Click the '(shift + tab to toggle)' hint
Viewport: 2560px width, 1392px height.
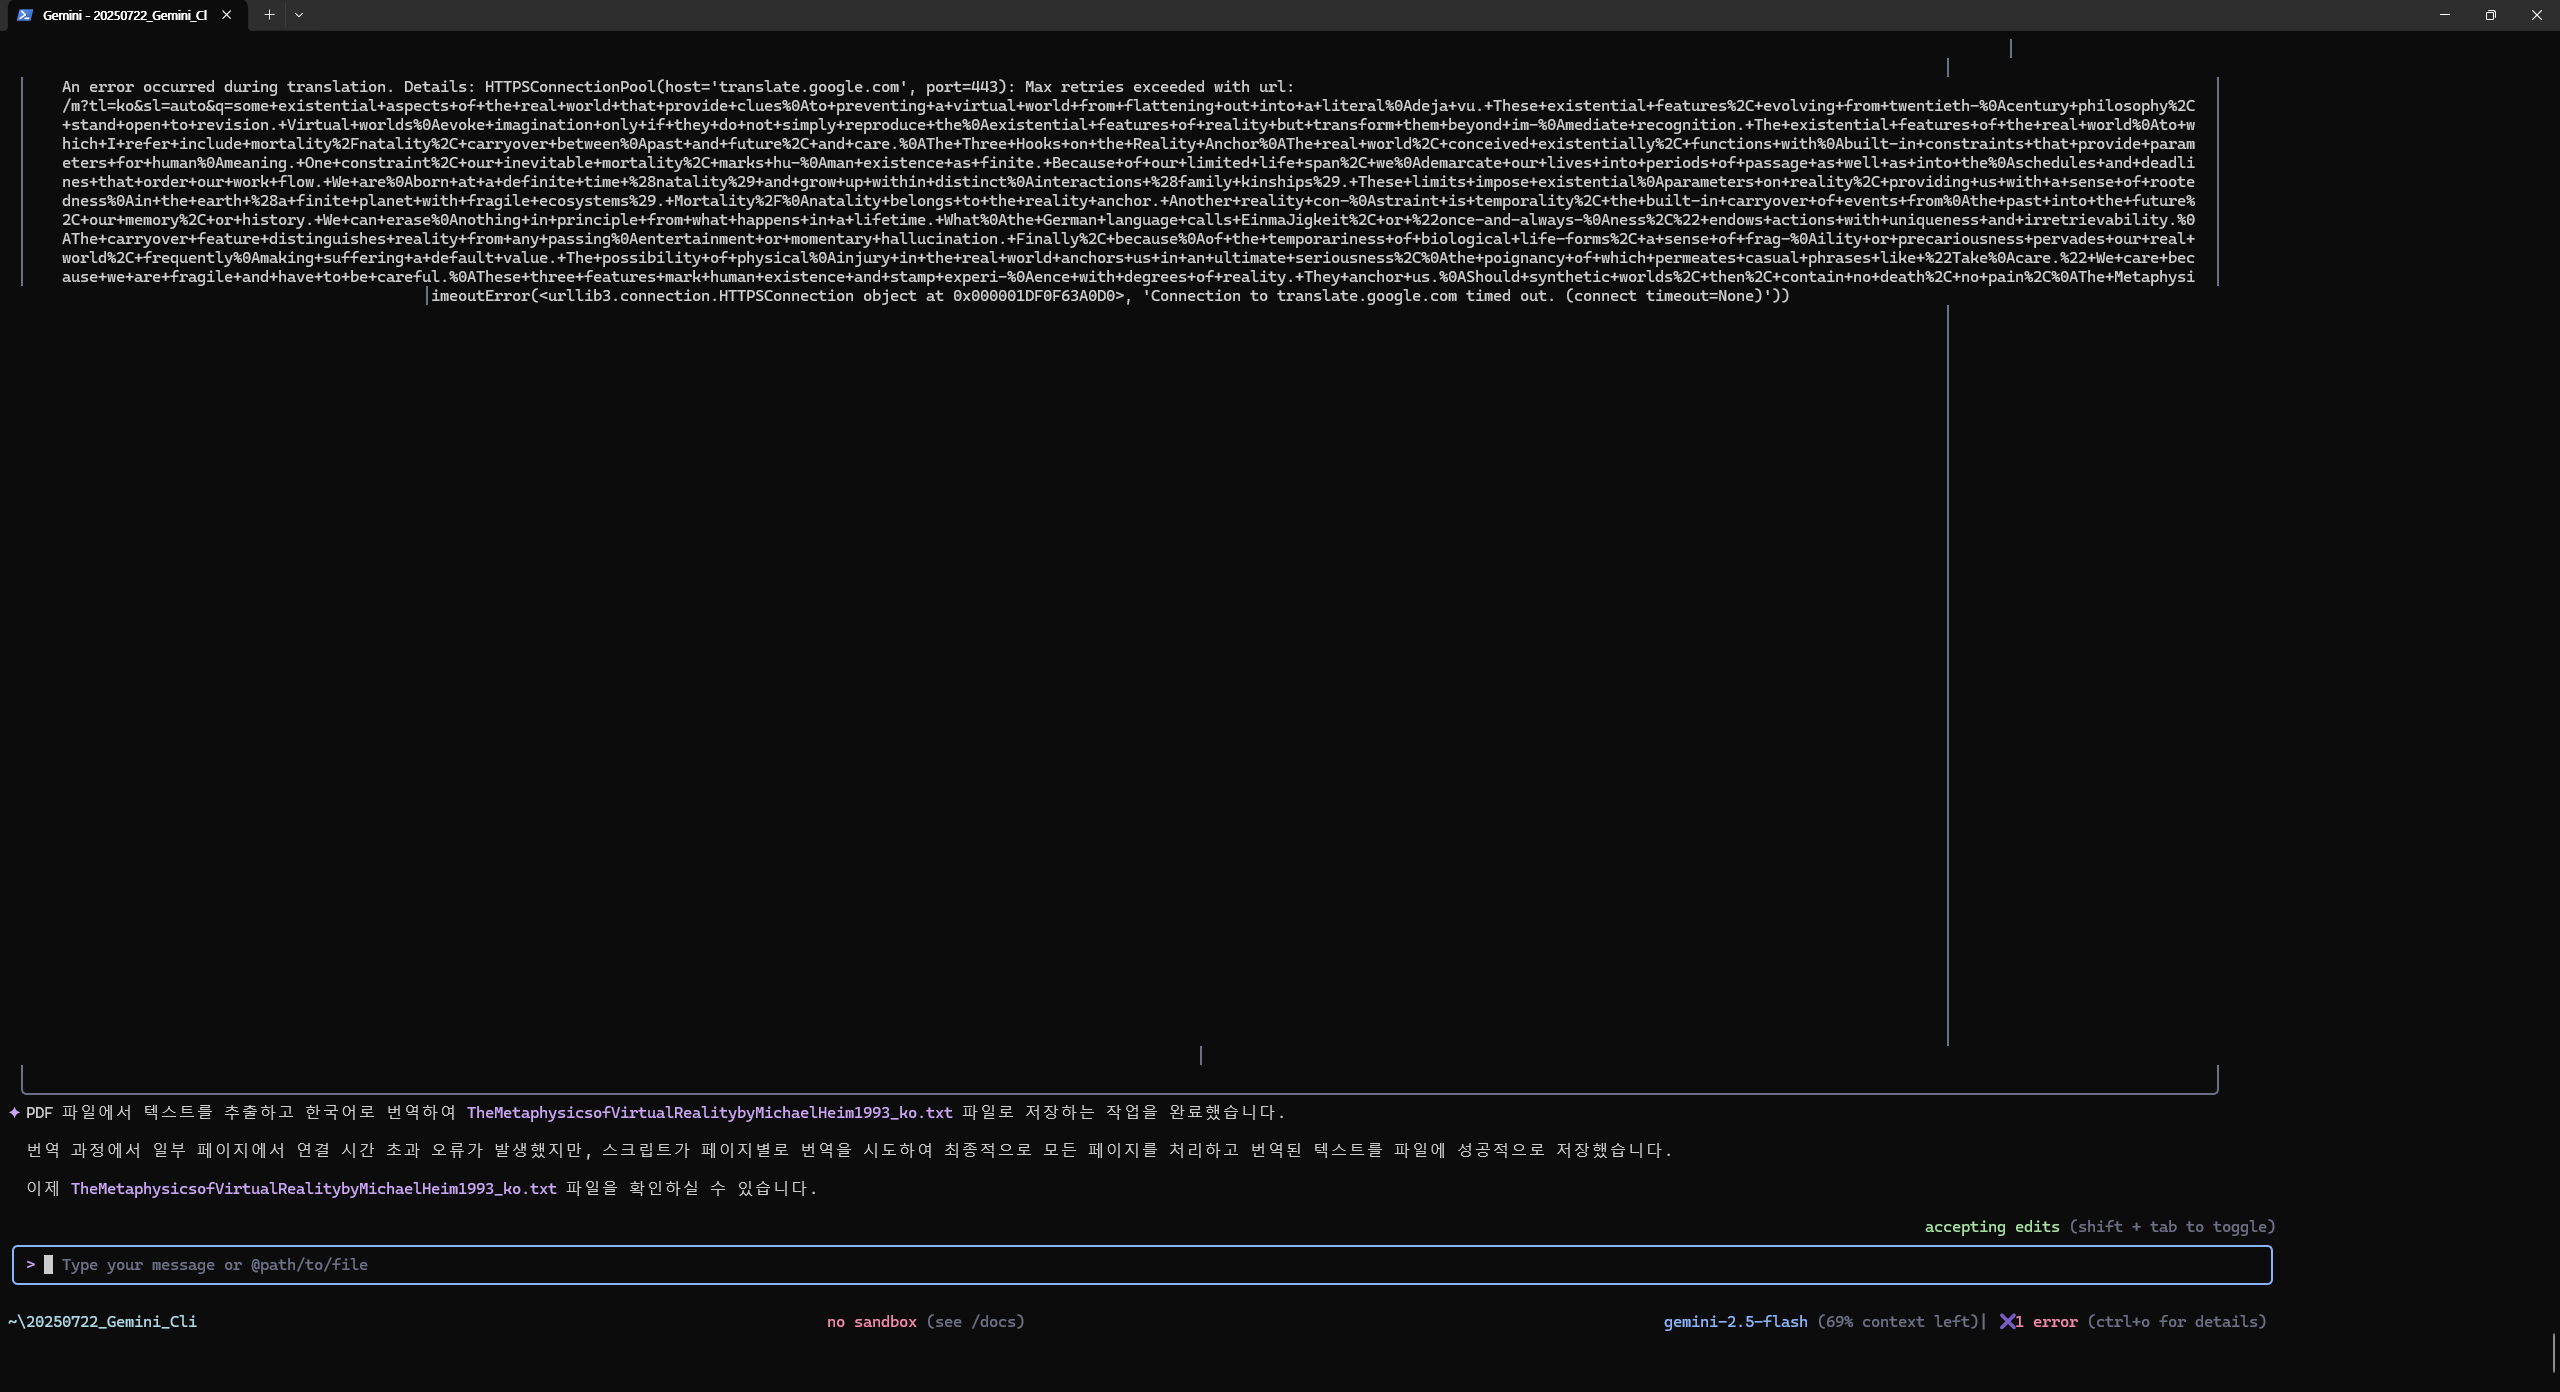point(2172,1227)
